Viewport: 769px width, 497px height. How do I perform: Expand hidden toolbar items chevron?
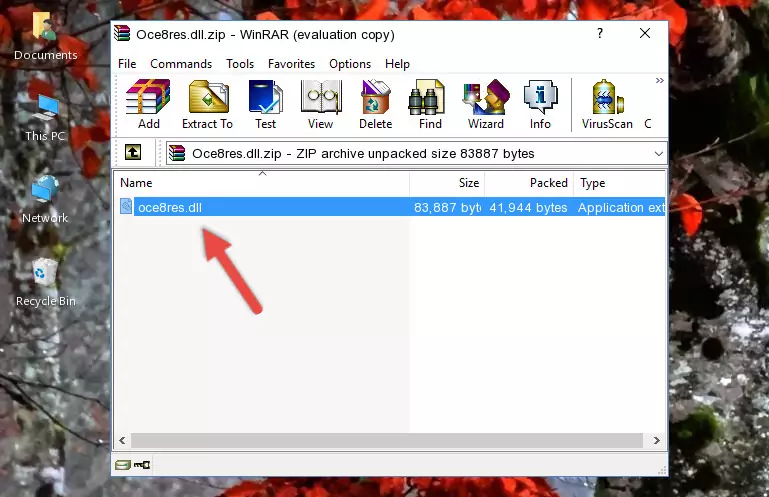(660, 80)
